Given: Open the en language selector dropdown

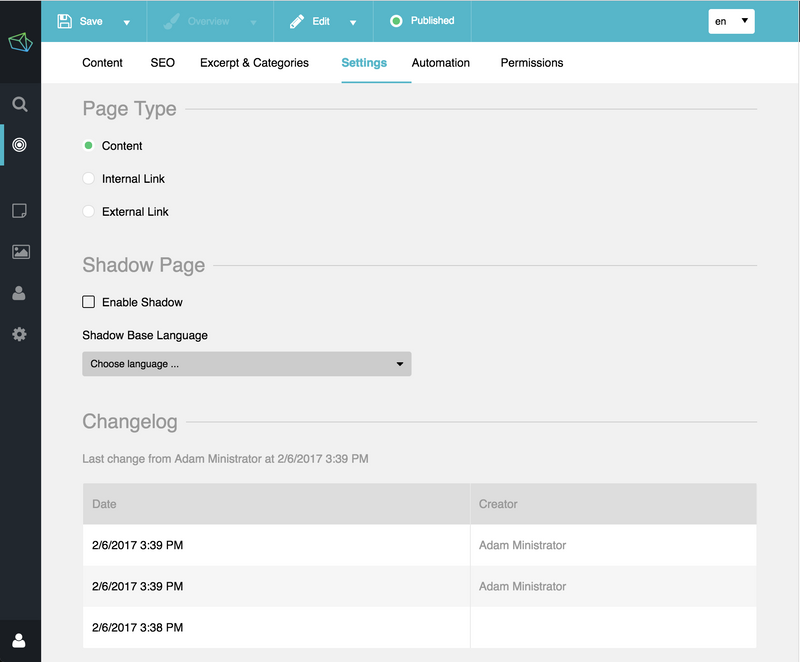Looking at the screenshot, I should click(731, 21).
